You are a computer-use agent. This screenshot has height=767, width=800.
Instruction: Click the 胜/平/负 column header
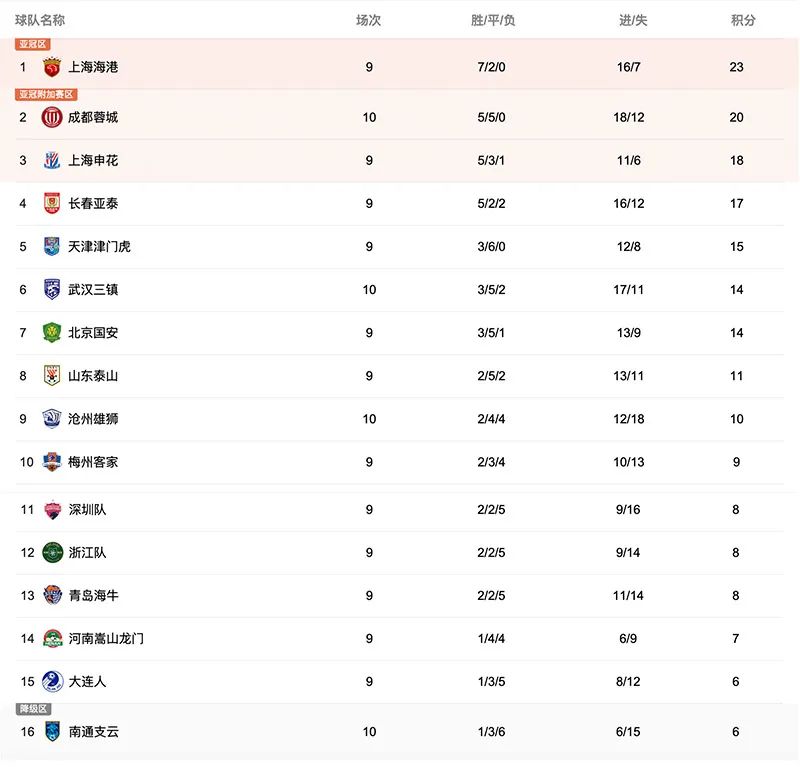click(x=493, y=20)
